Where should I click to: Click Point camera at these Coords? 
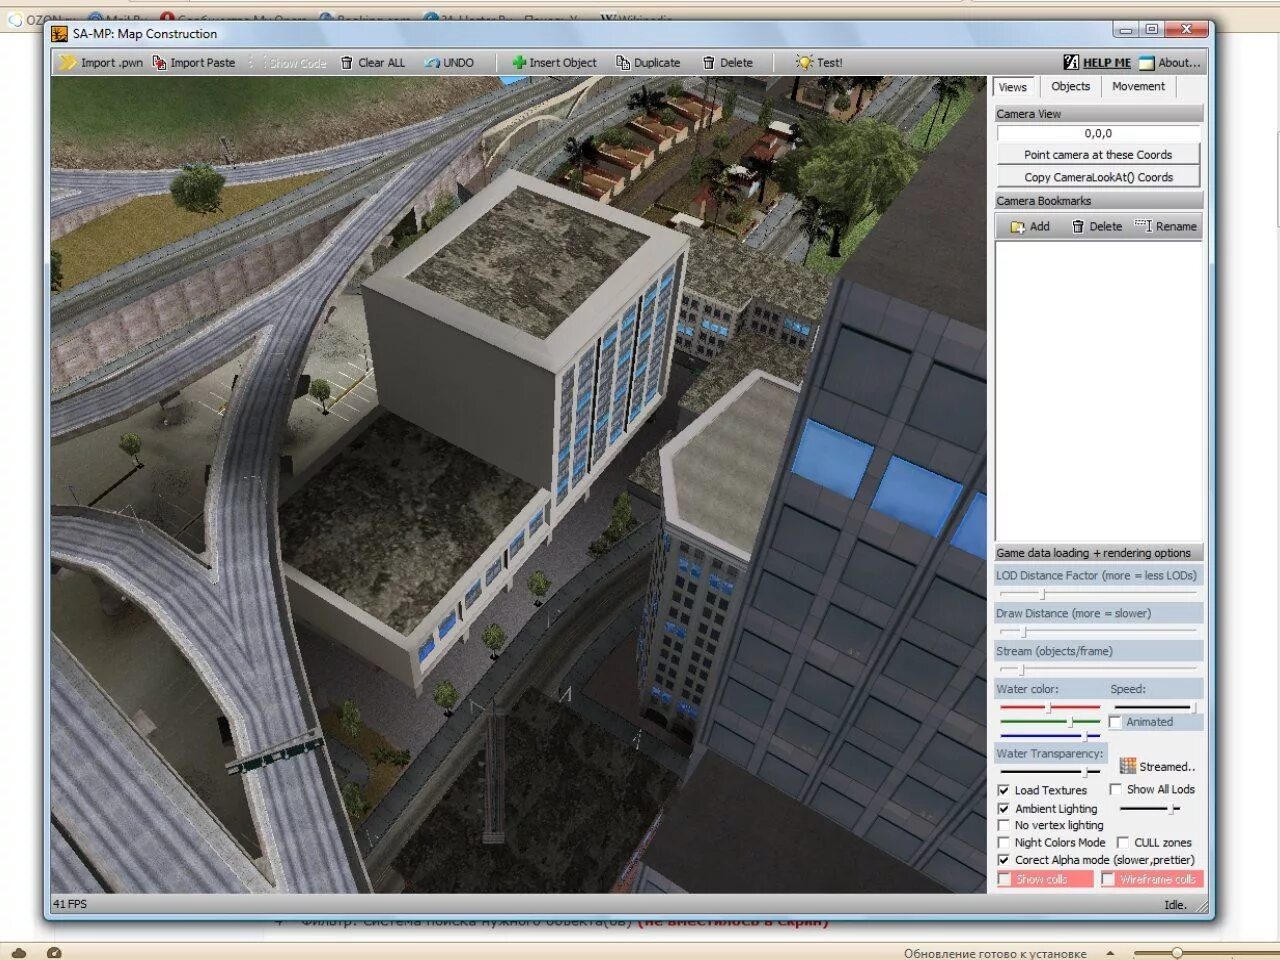coord(1098,155)
